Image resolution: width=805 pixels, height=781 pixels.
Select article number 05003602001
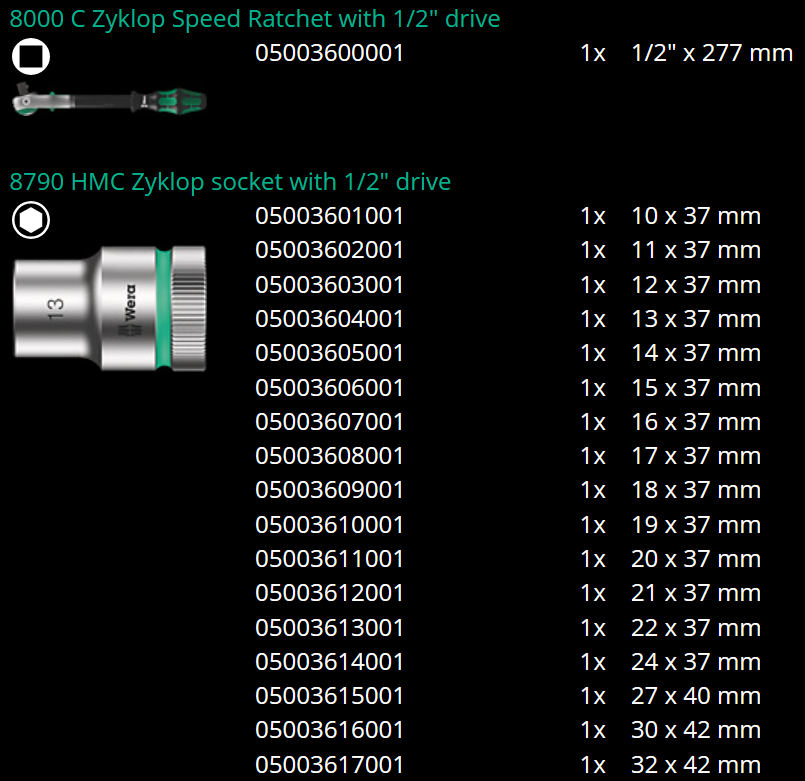(329, 251)
